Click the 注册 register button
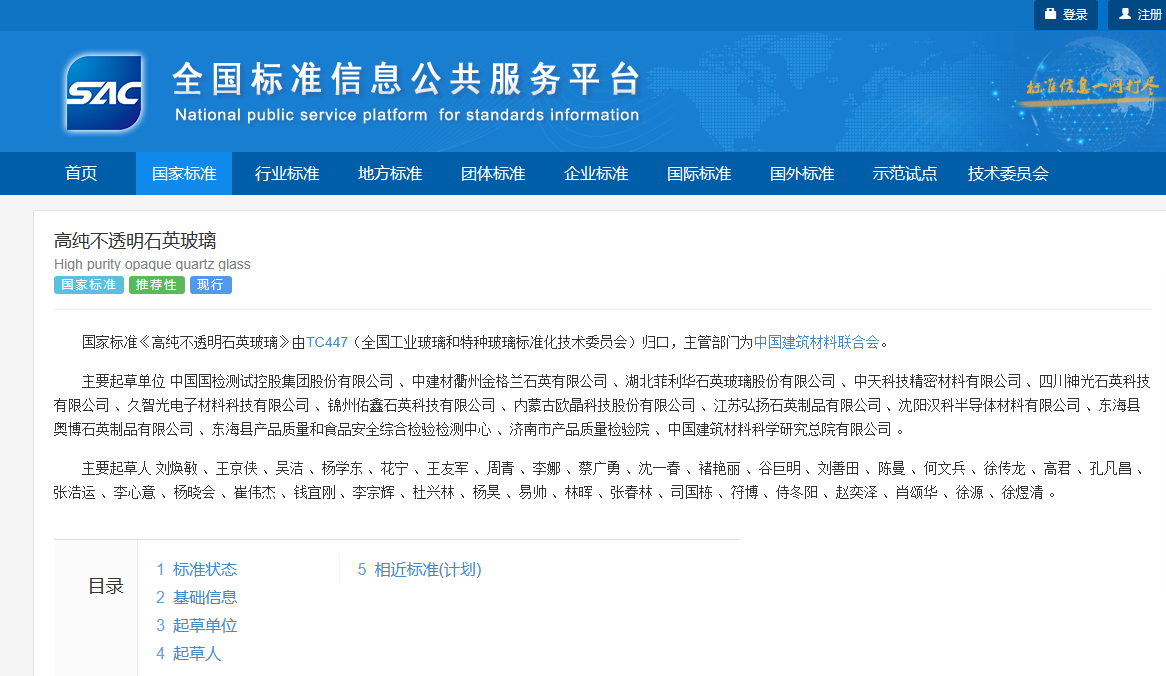 coord(1140,15)
